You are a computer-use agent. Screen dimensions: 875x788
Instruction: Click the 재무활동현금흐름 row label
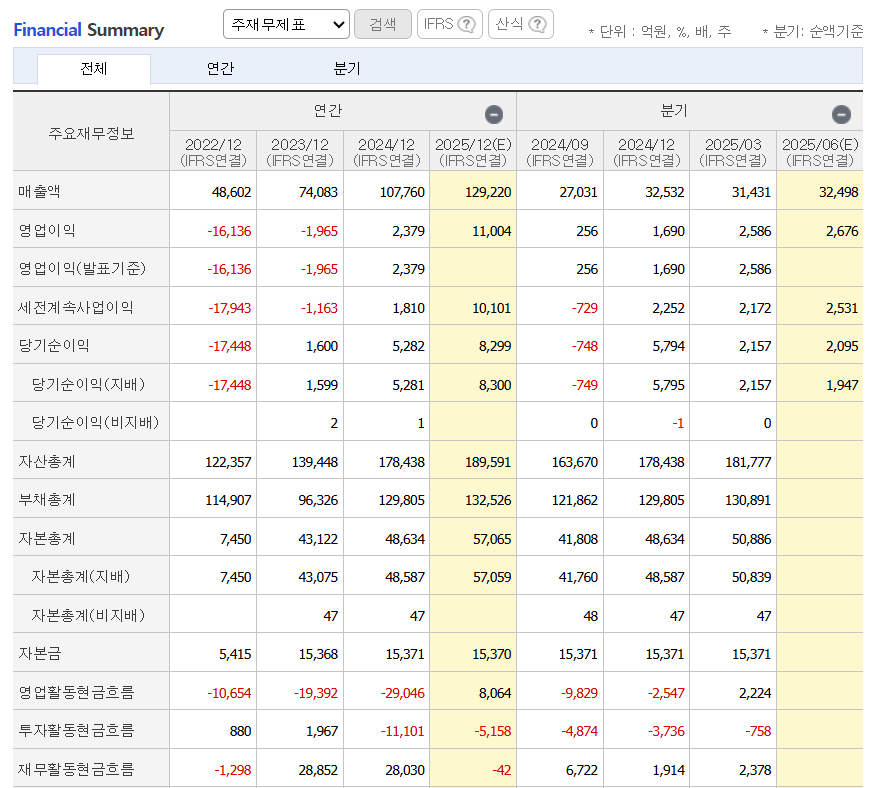(76, 769)
